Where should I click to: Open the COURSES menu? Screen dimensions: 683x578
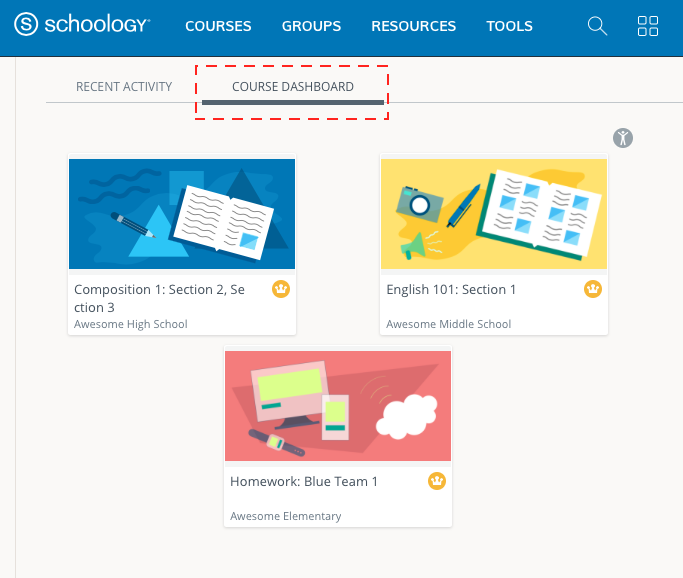point(218,26)
